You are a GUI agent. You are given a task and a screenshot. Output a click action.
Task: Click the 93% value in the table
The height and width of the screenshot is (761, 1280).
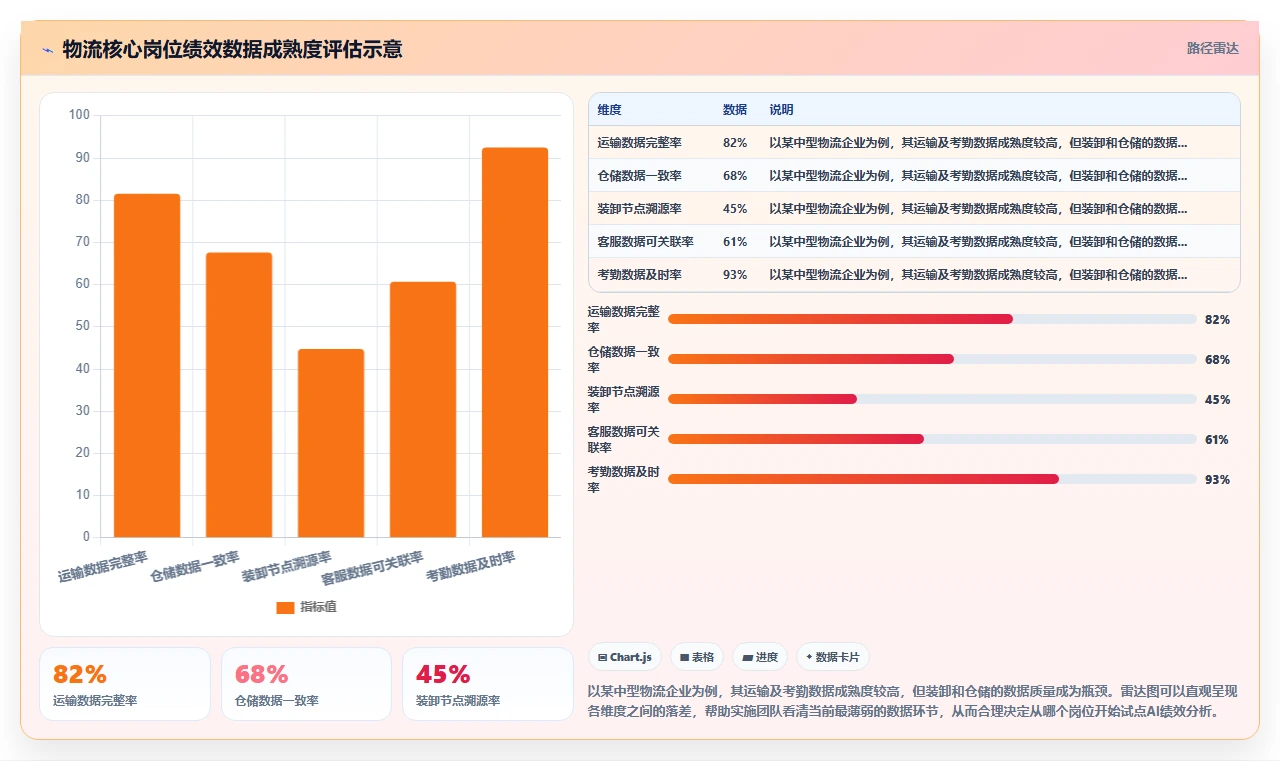click(735, 275)
